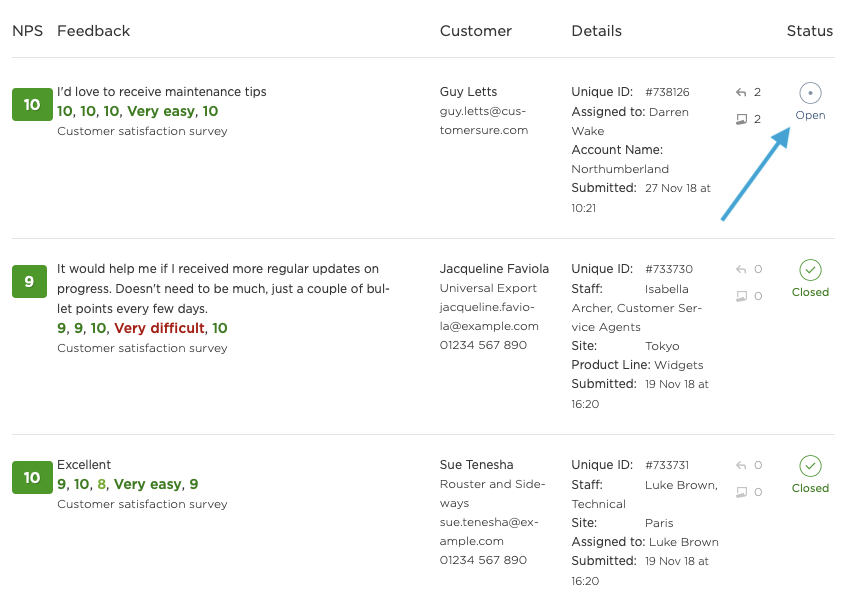Open the 'I'd love to receive maintenance tips' feedback
848x608 pixels.
(162, 92)
